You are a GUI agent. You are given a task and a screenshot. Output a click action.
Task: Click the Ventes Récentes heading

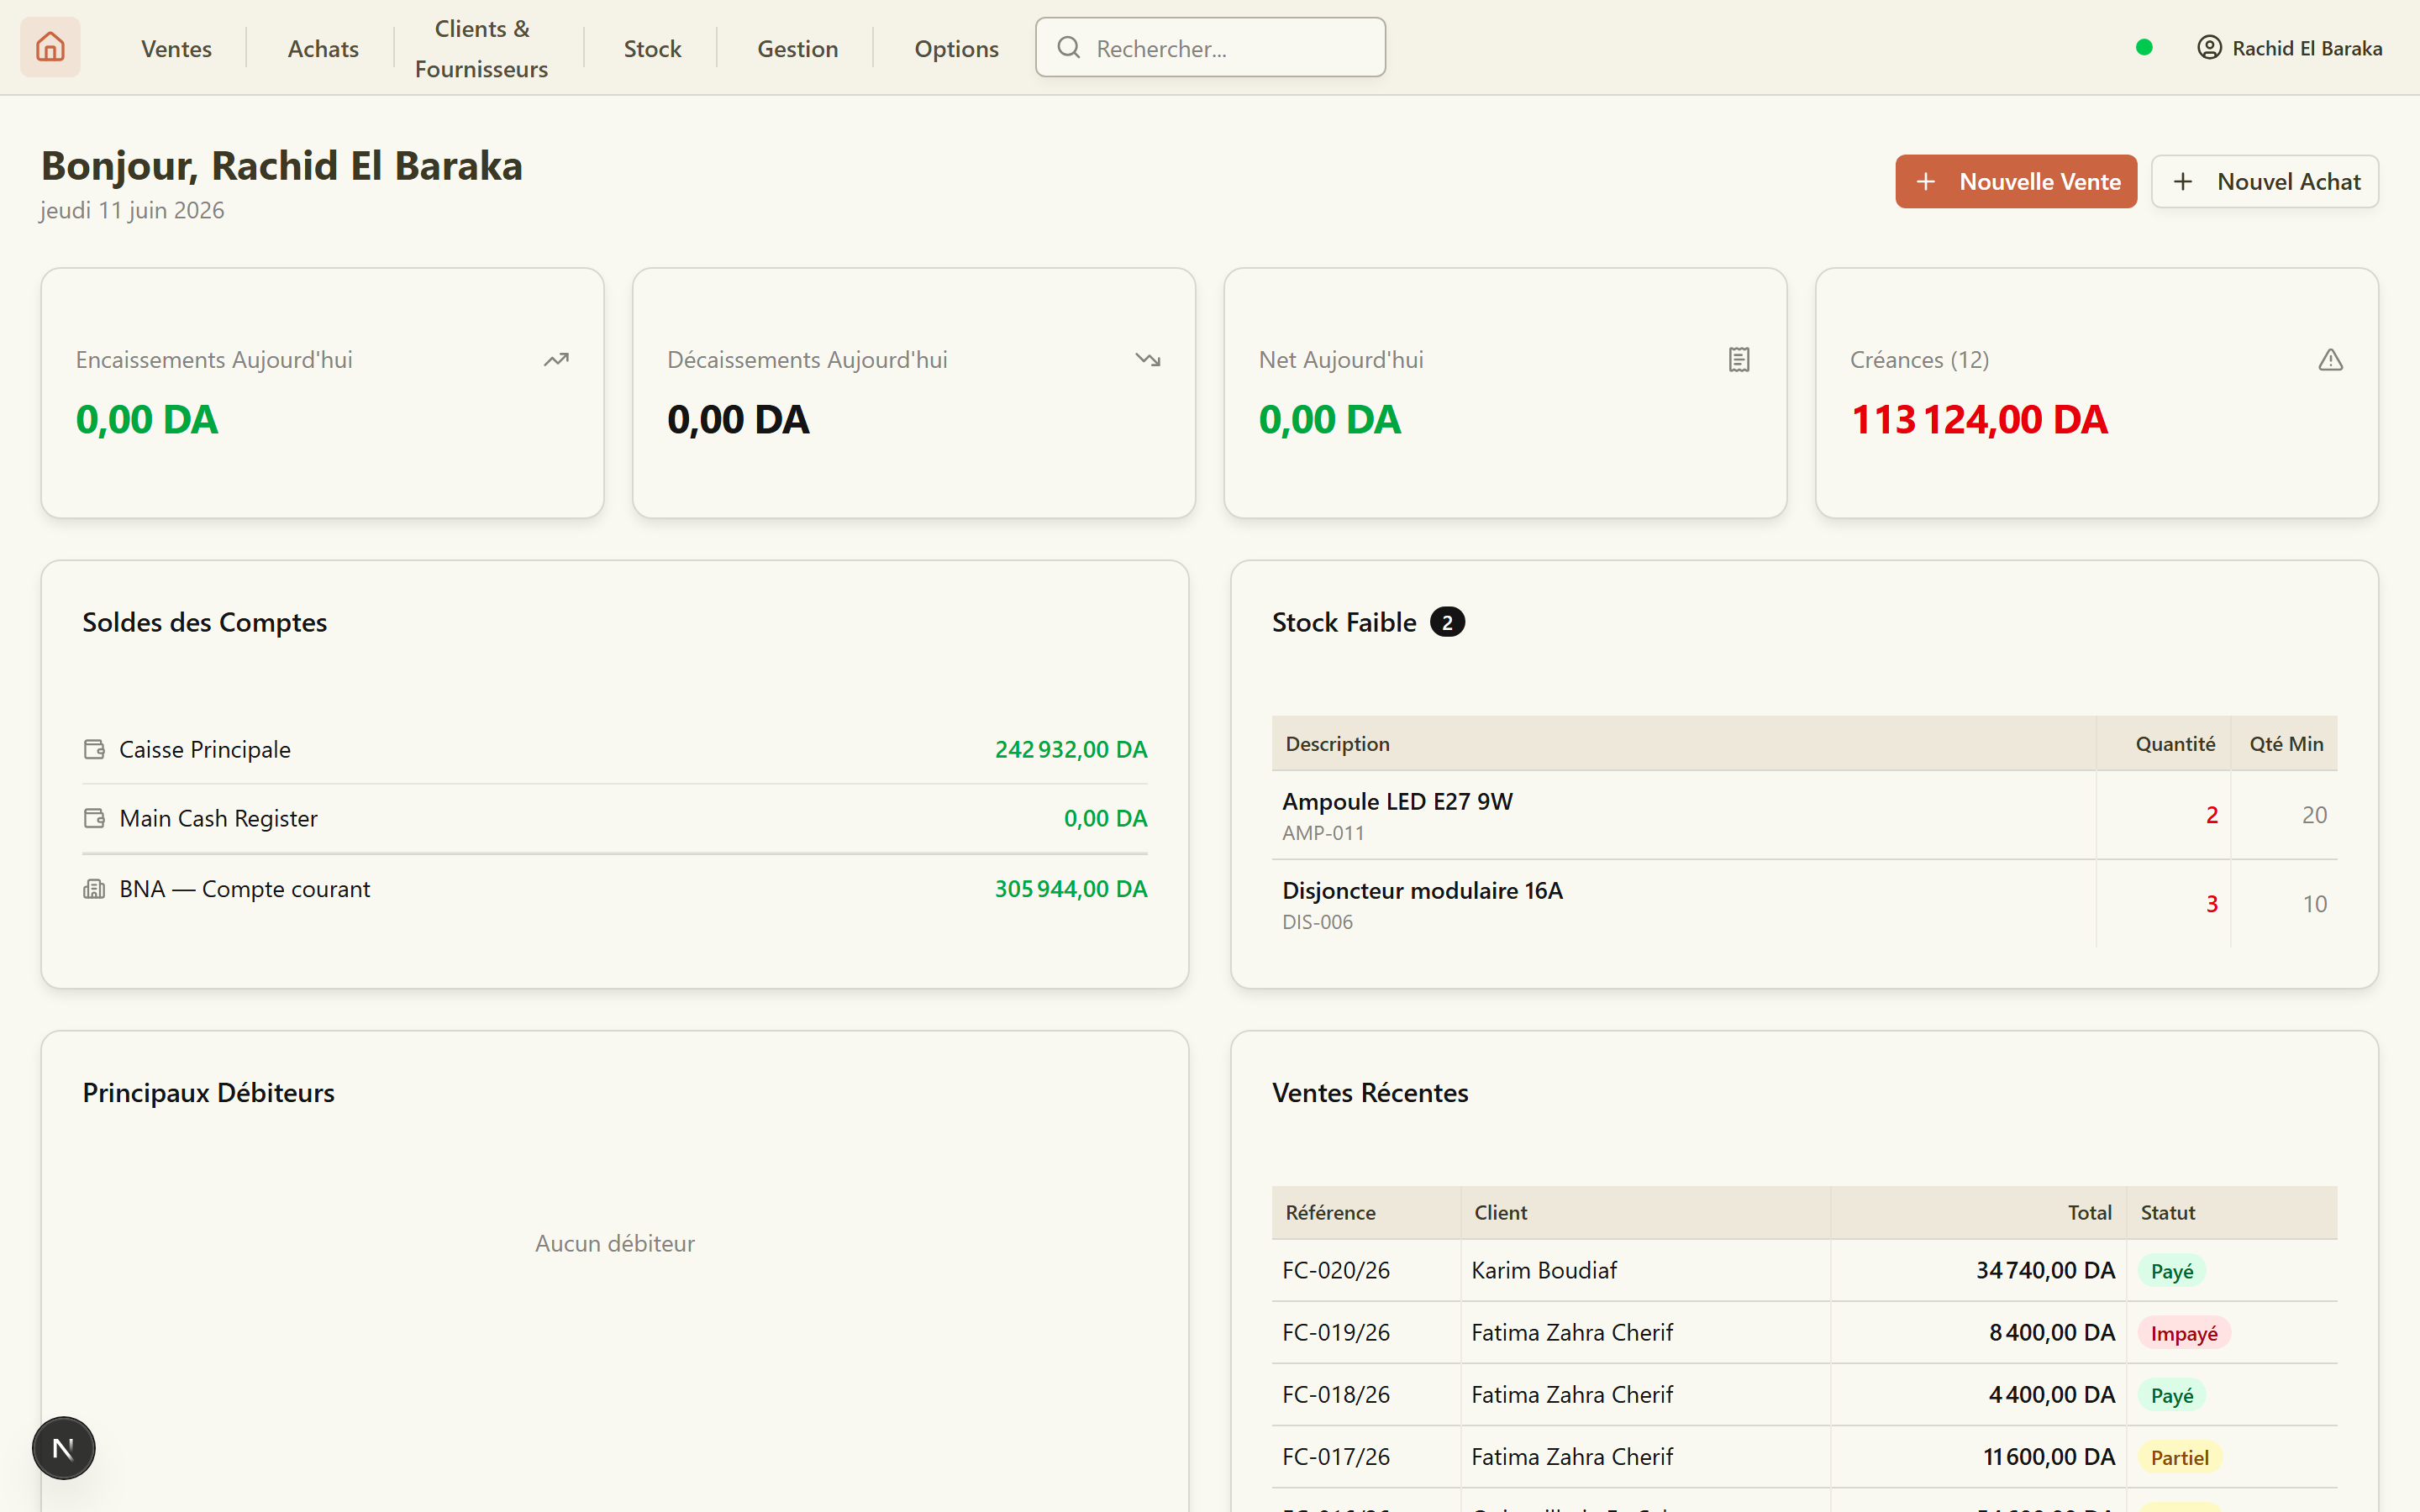(1370, 1092)
